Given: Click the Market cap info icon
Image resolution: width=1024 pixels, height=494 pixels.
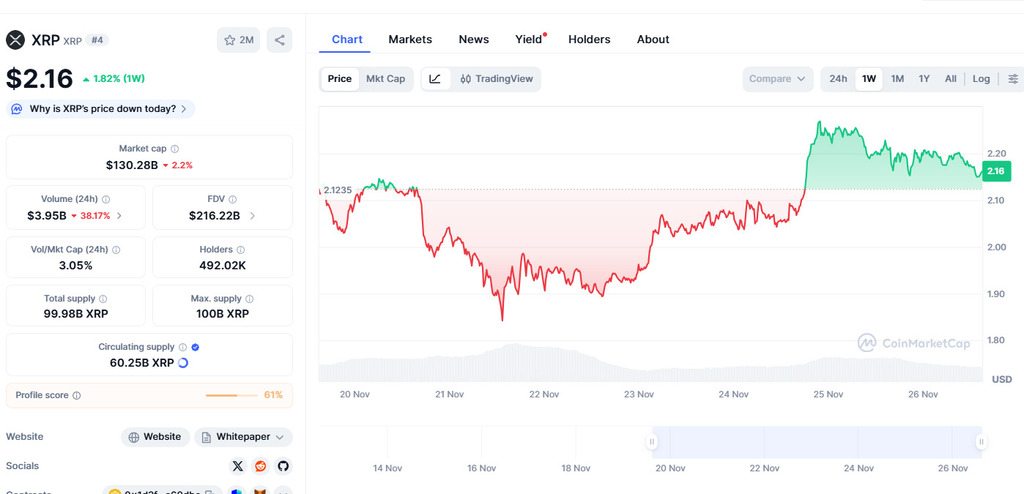Looking at the screenshot, I should (175, 149).
